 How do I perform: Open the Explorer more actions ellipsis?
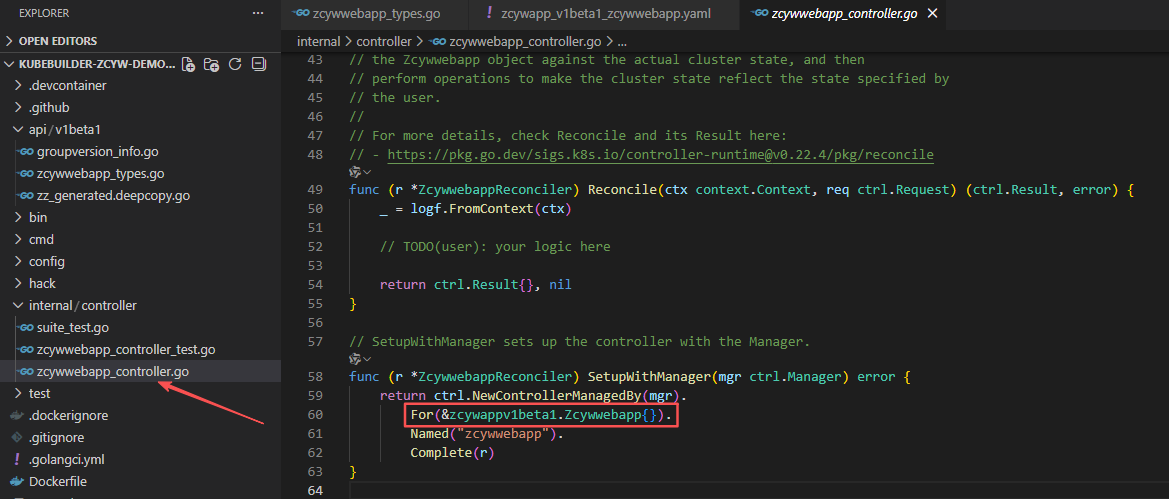tap(258, 14)
